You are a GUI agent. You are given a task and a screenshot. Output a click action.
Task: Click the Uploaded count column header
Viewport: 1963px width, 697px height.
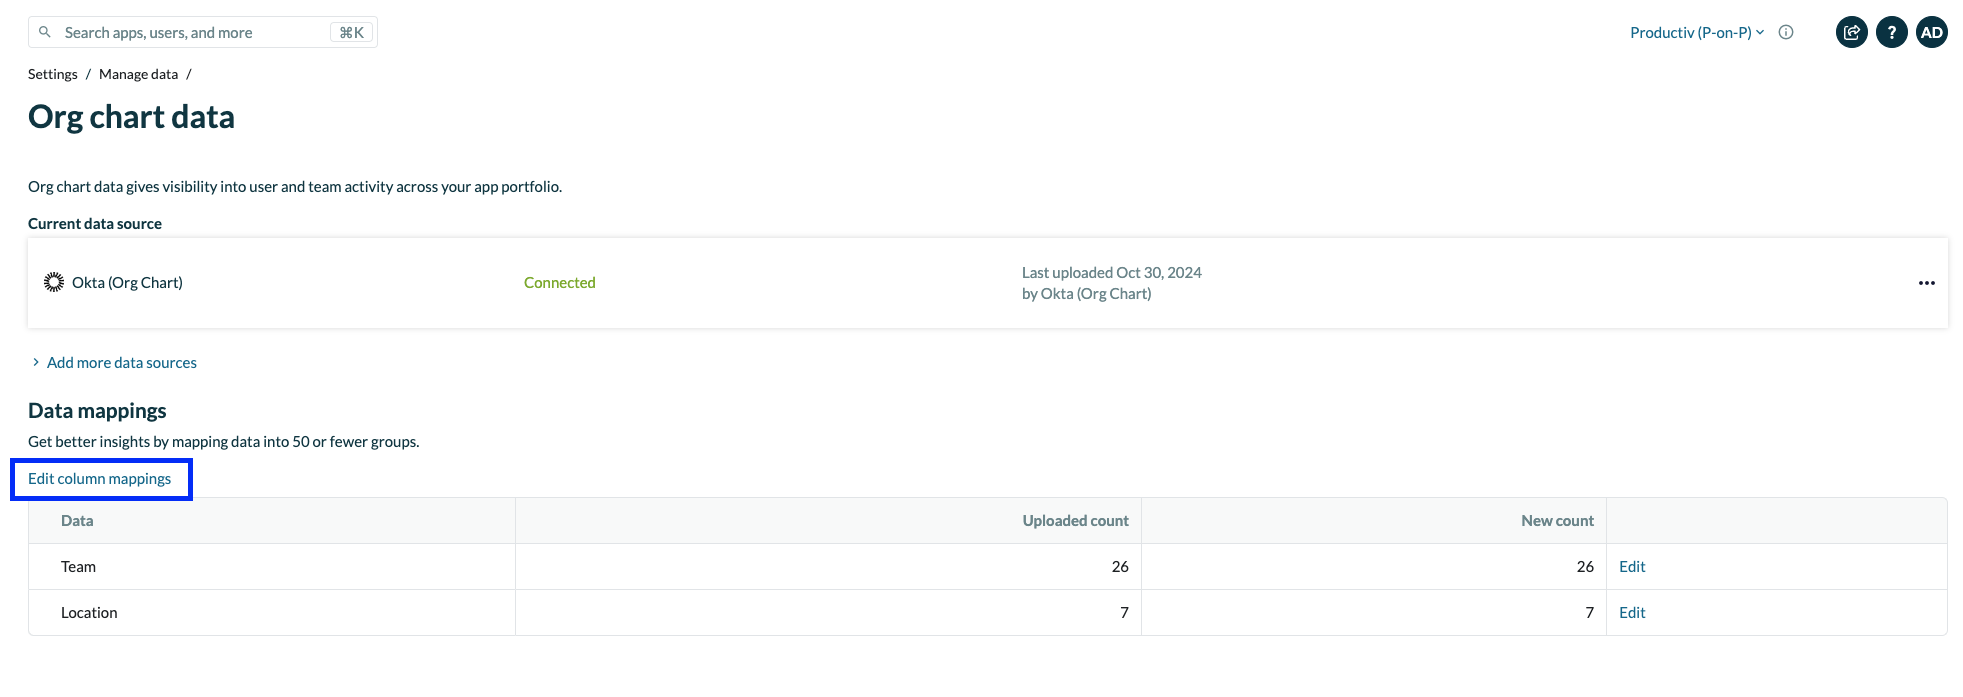pyautogui.click(x=1074, y=520)
